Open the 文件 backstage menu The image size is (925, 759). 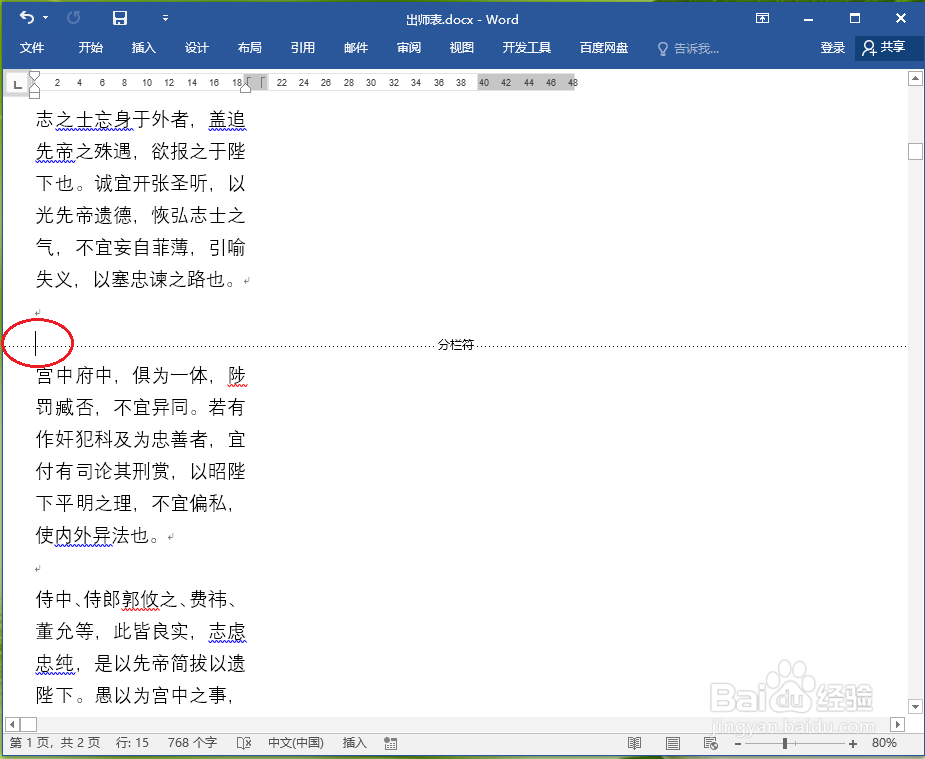click(33, 47)
